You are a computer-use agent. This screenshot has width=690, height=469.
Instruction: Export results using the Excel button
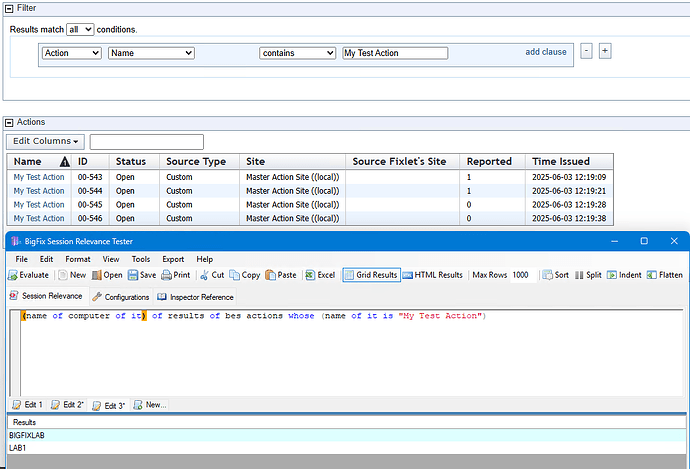tap(320, 275)
